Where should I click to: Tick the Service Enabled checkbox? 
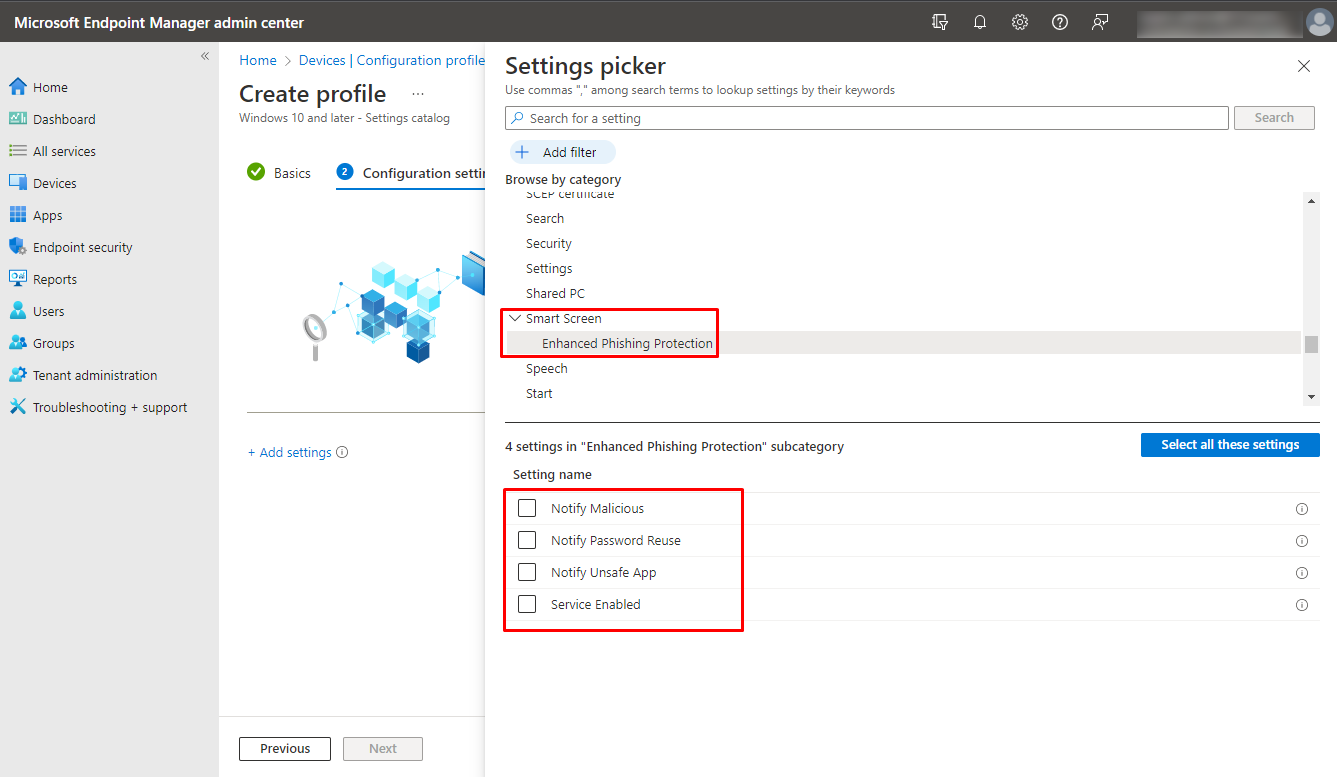pos(527,605)
